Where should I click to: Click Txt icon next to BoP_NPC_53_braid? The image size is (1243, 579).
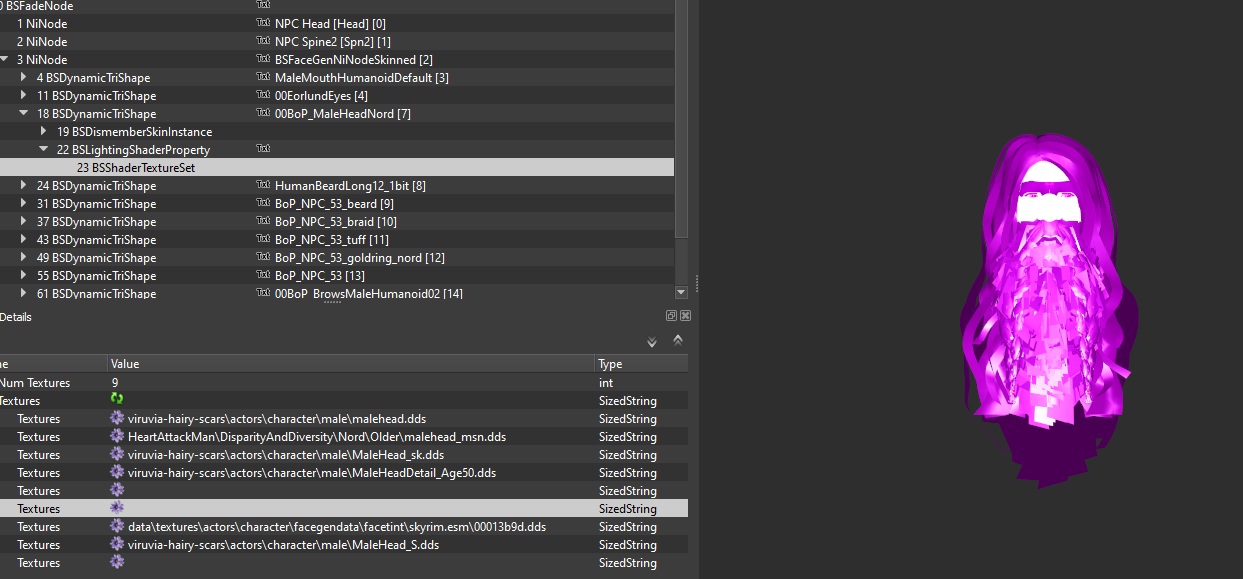pyautogui.click(x=263, y=220)
